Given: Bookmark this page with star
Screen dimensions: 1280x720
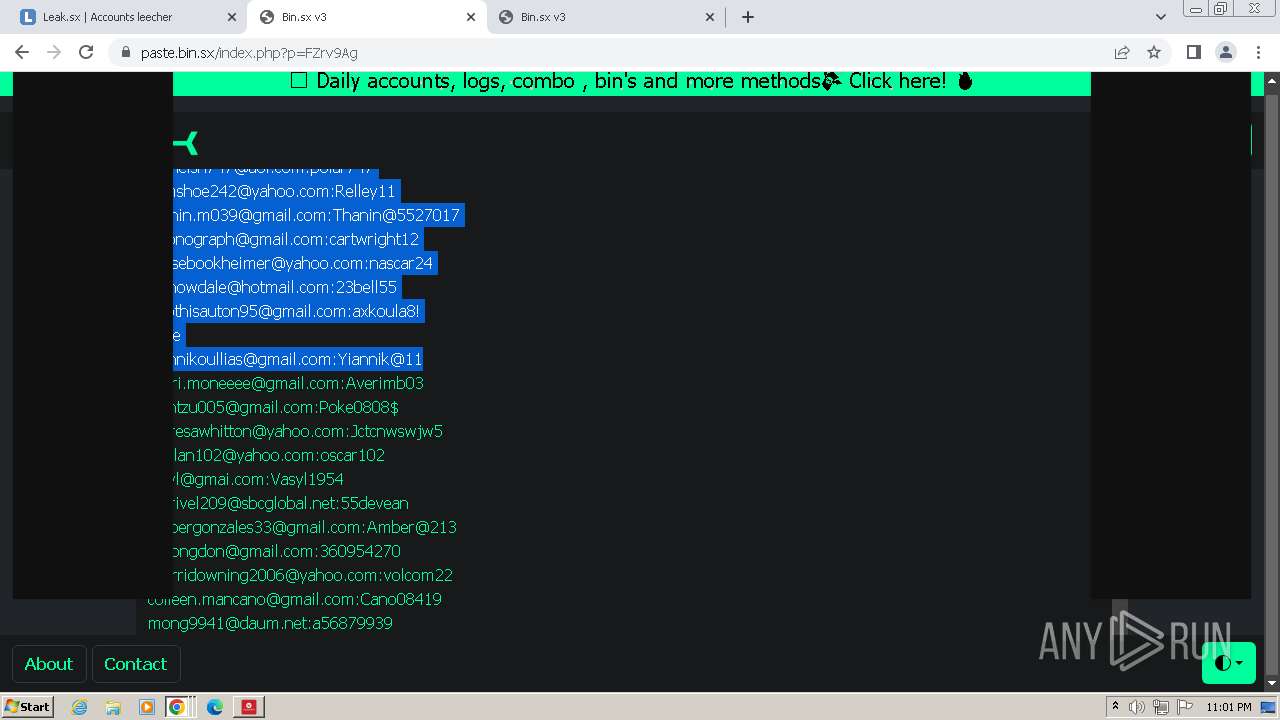Looking at the screenshot, I should [x=1154, y=52].
